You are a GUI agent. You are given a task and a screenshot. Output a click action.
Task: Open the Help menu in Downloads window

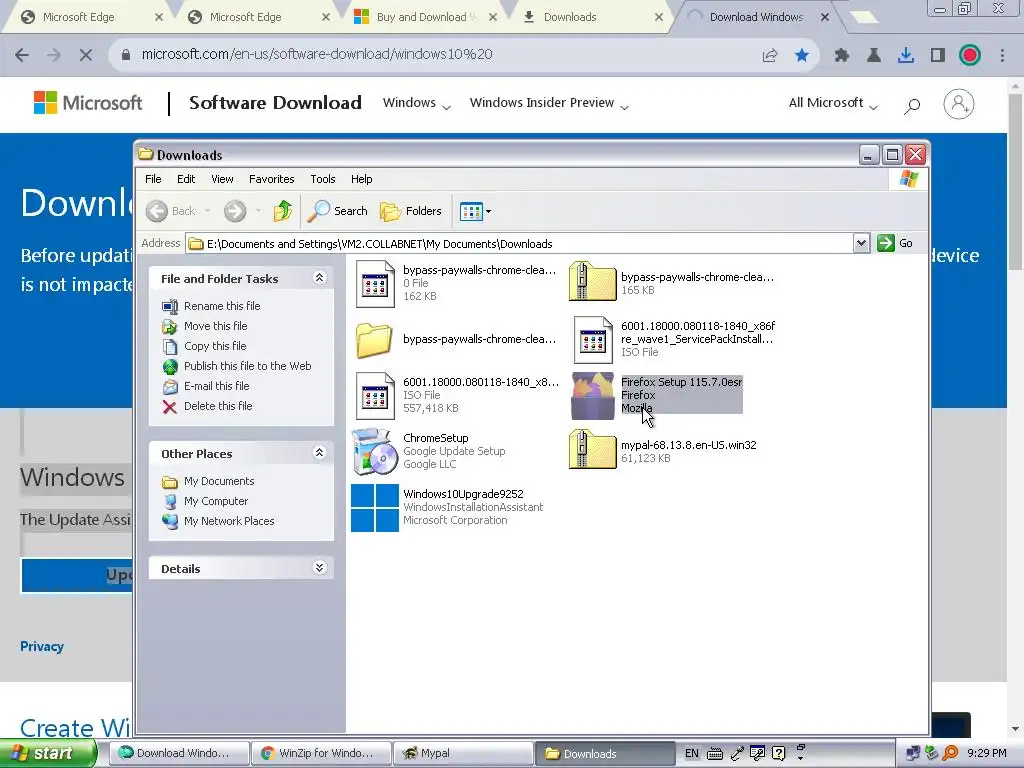(361, 179)
